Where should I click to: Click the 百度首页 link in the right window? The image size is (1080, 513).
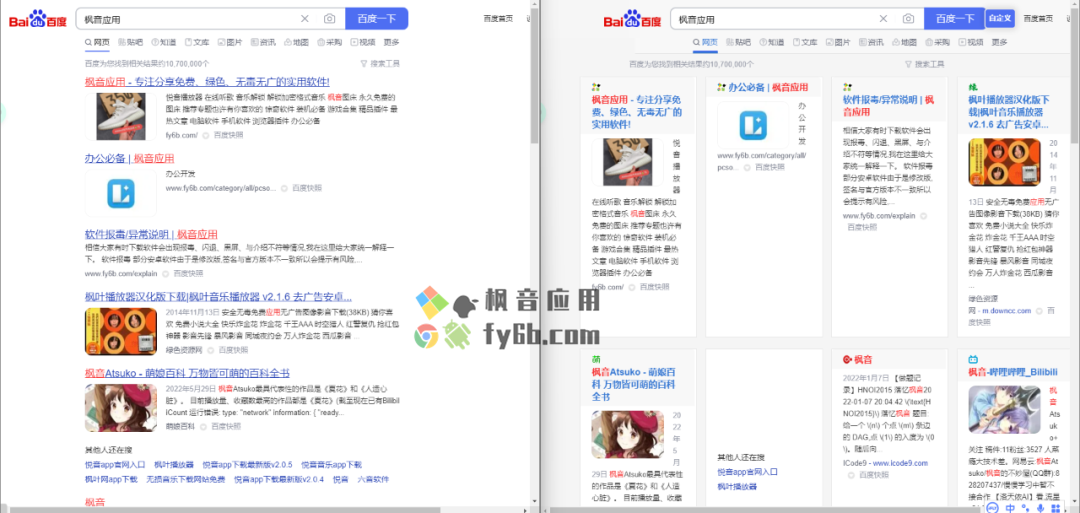tap(1038, 19)
